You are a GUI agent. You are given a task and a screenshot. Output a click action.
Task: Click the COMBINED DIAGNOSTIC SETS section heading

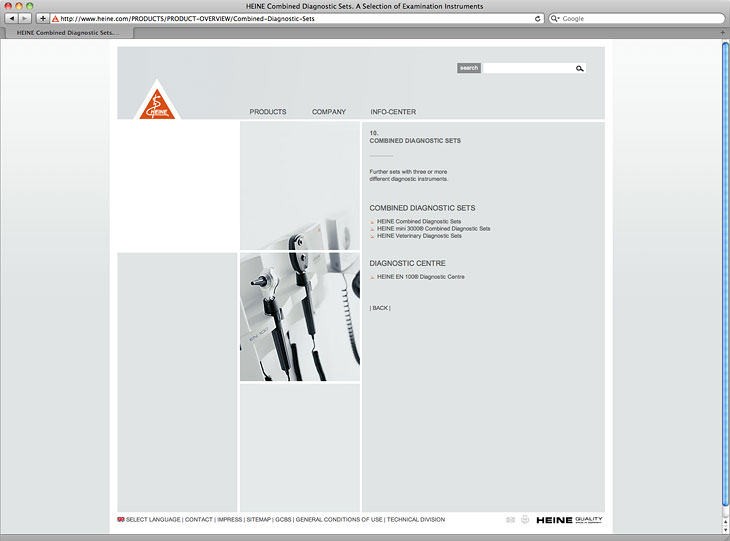pyautogui.click(x=422, y=208)
